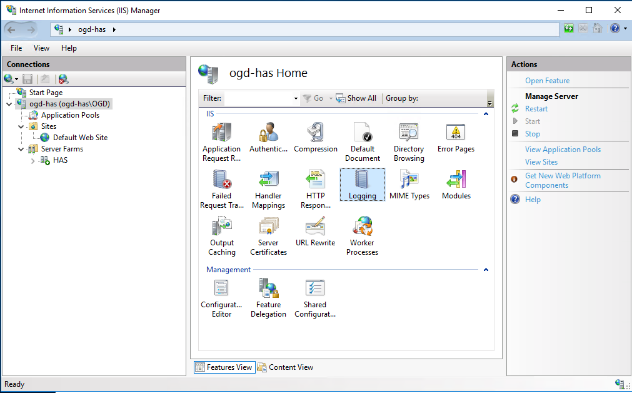Open the Help menu
The height and width of the screenshot is (393, 632).
[69, 48]
